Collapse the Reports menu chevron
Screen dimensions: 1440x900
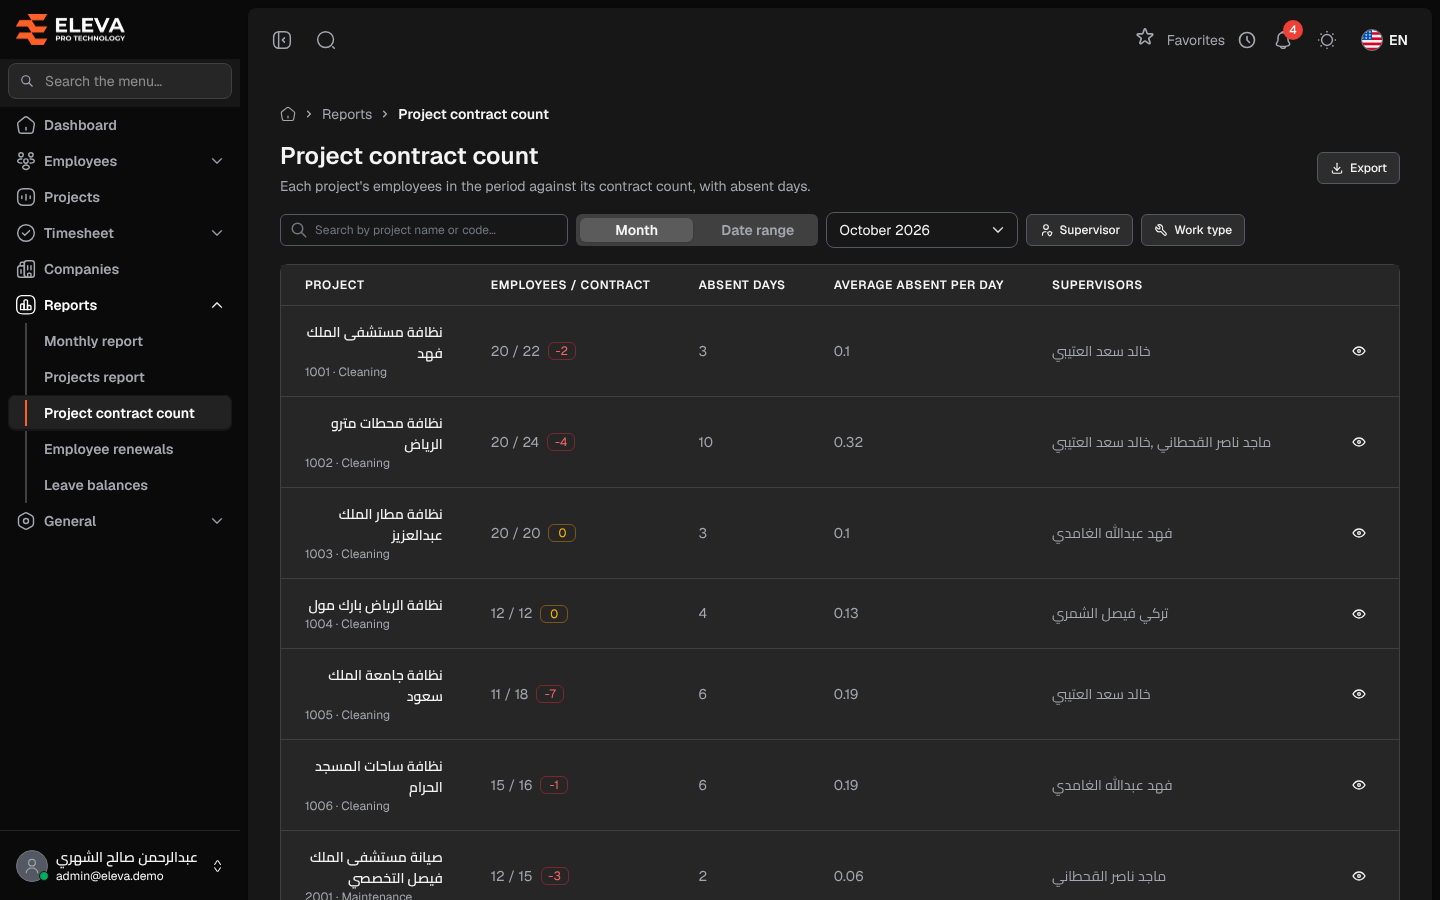pyautogui.click(x=217, y=305)
